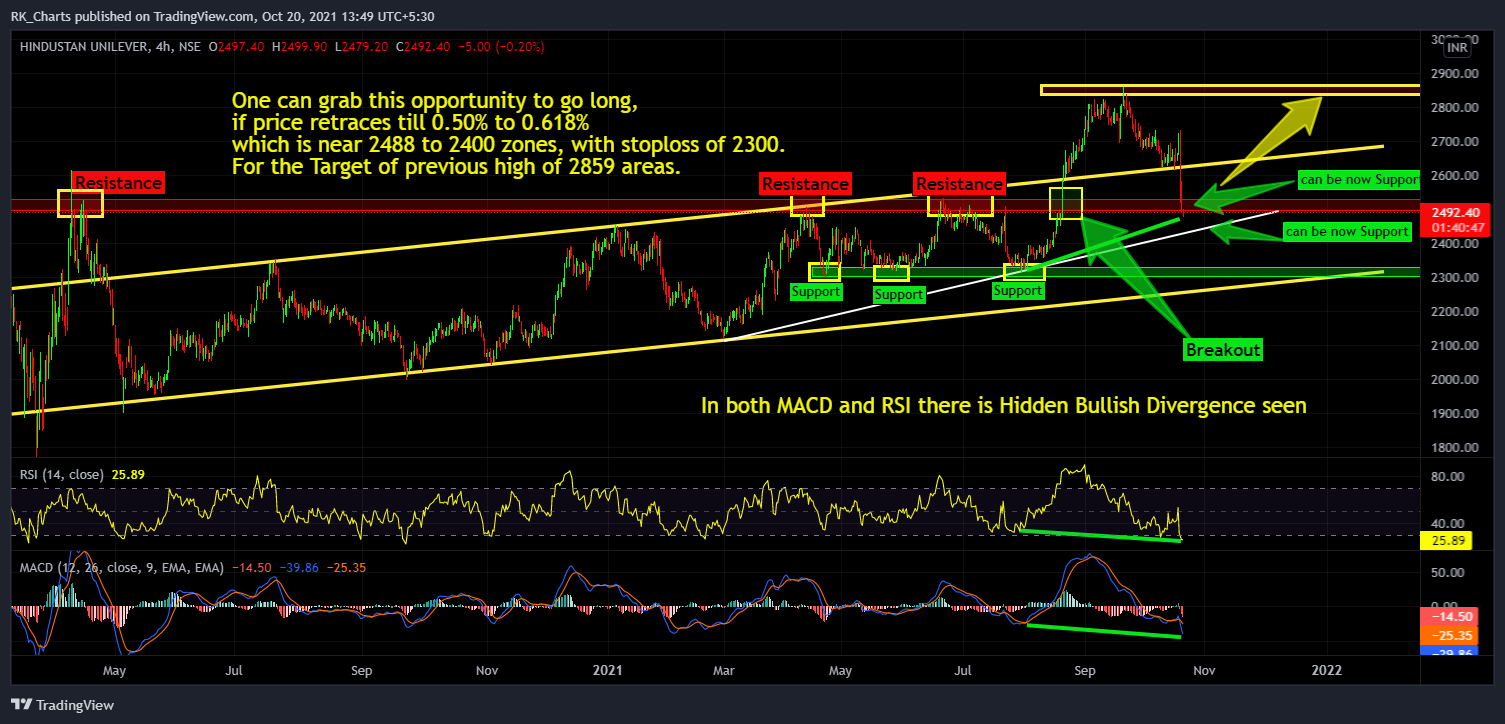Open the RSI (14, close) indicator legend
The height and width of the screenshot is (724, 1505).
[x=61, y=475]
